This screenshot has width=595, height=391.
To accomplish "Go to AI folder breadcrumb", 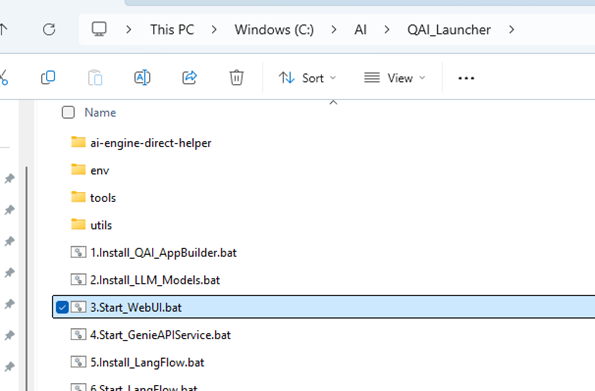I will 360,30.
